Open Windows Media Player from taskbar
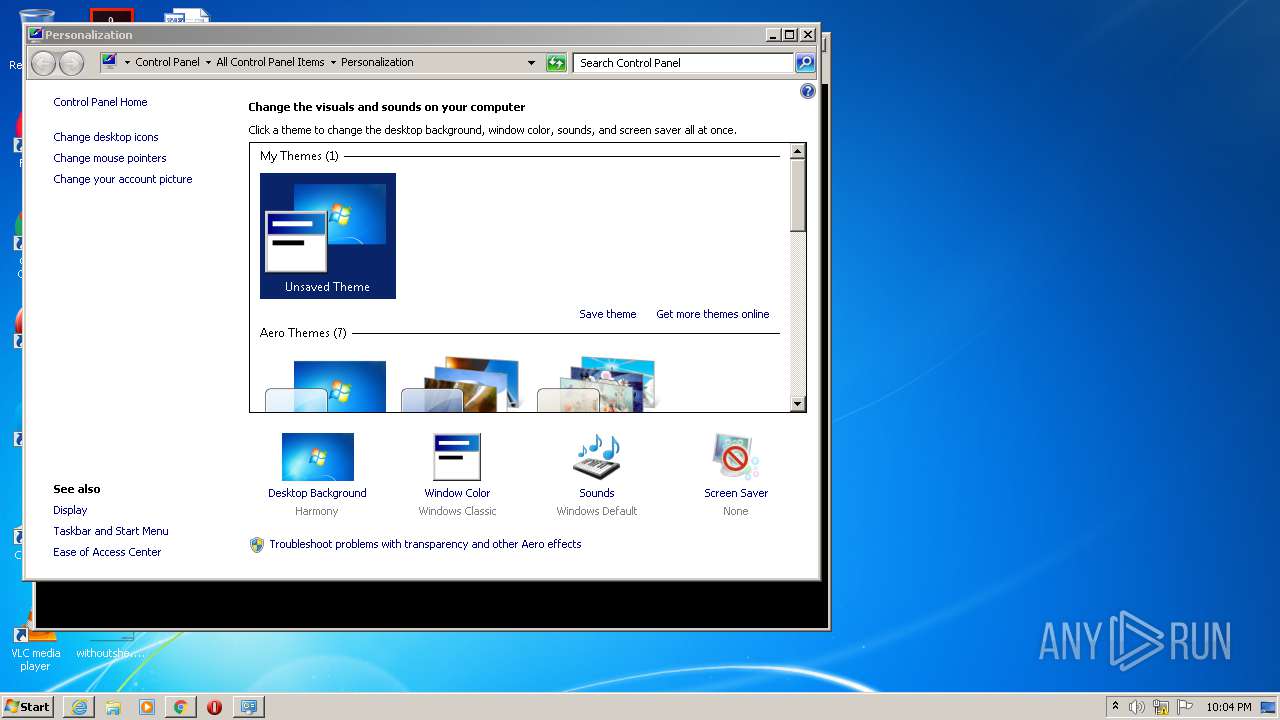This screenshot has width=1280, height=720. (147, 707)
